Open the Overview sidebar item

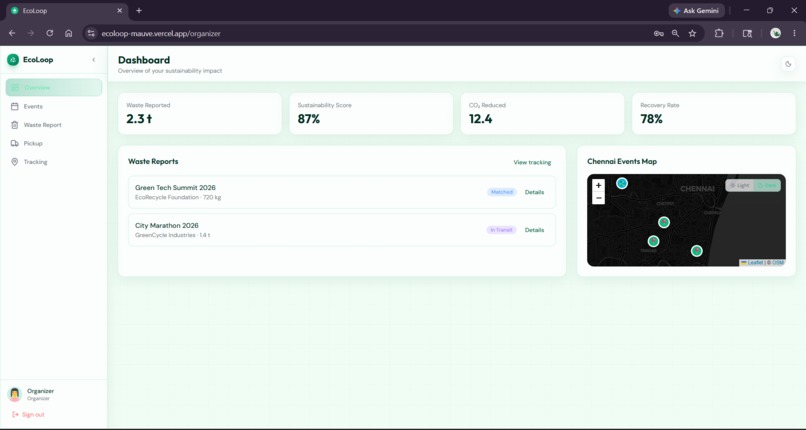click(53, 87)
